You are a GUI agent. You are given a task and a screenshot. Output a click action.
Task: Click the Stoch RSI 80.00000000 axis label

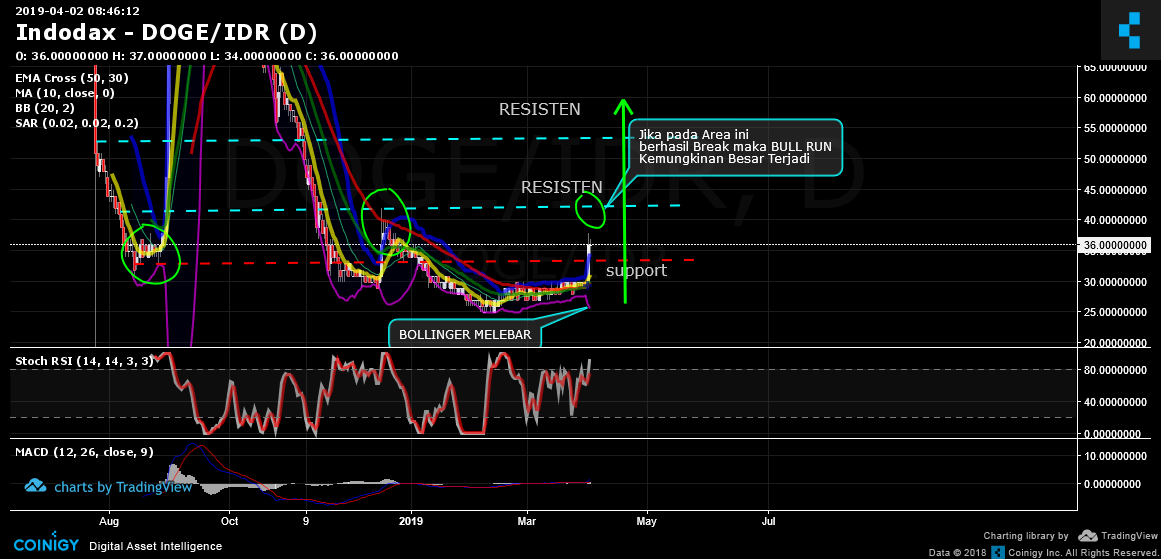click(1117, 370)
